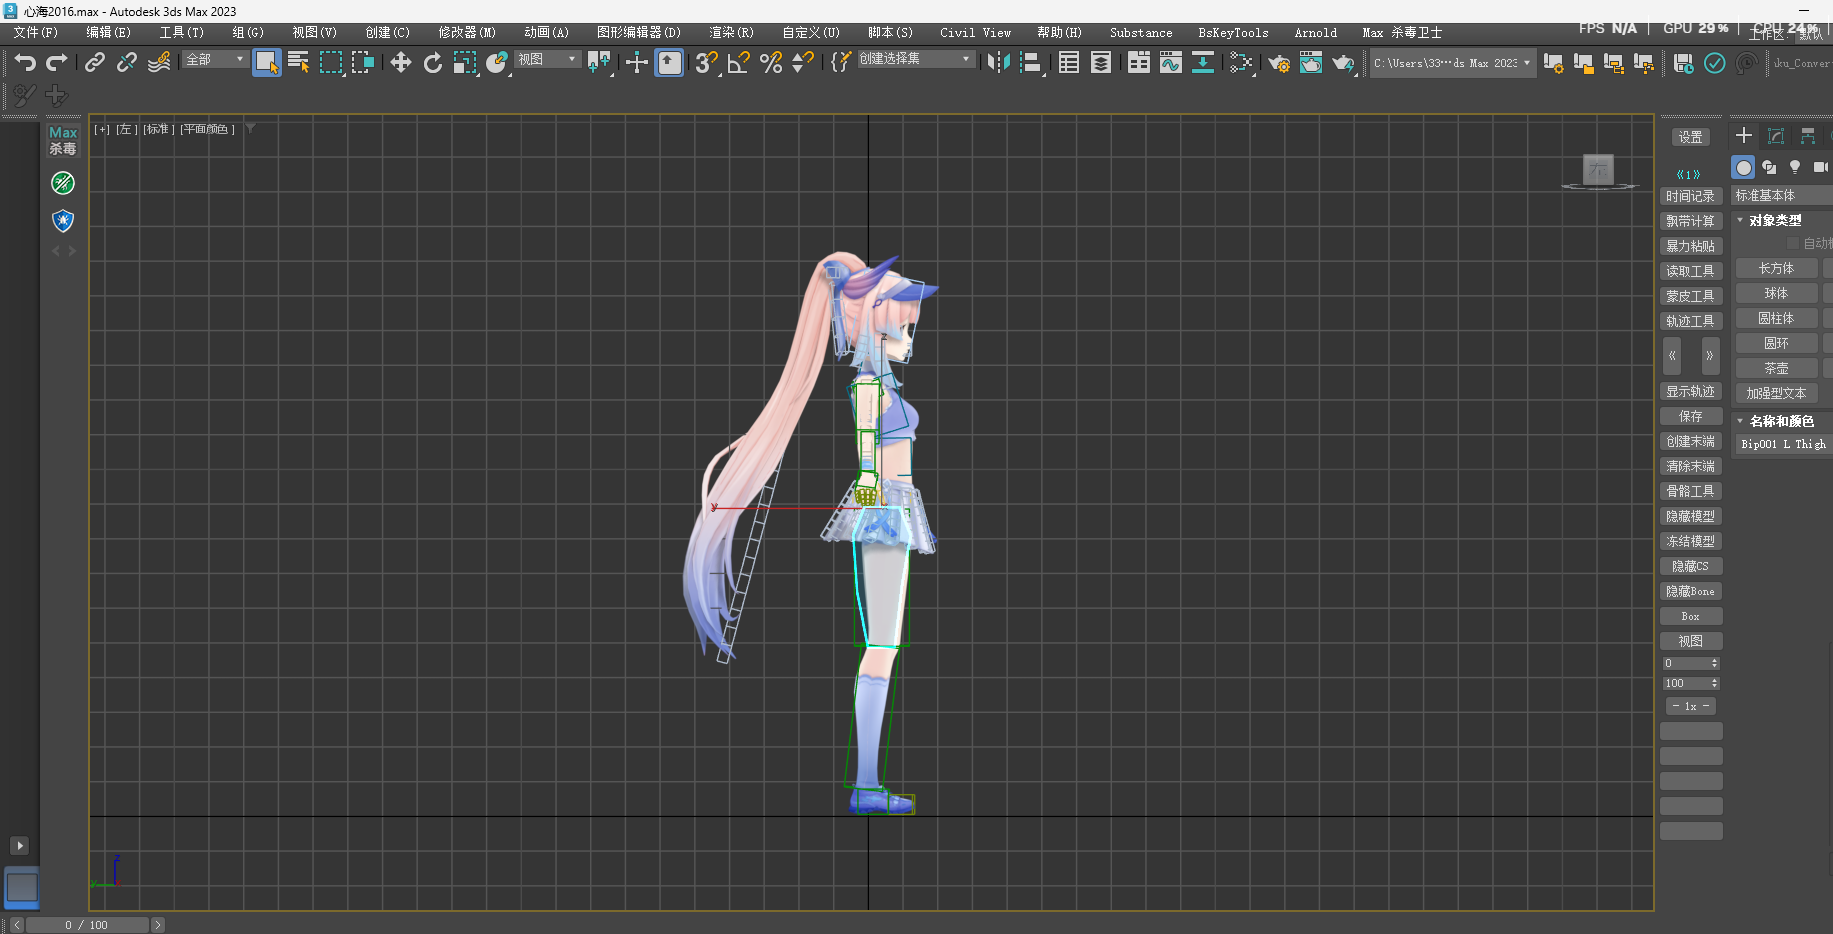Click the Undo arrow icon
1833x934 pixels.
pos(25,63)
